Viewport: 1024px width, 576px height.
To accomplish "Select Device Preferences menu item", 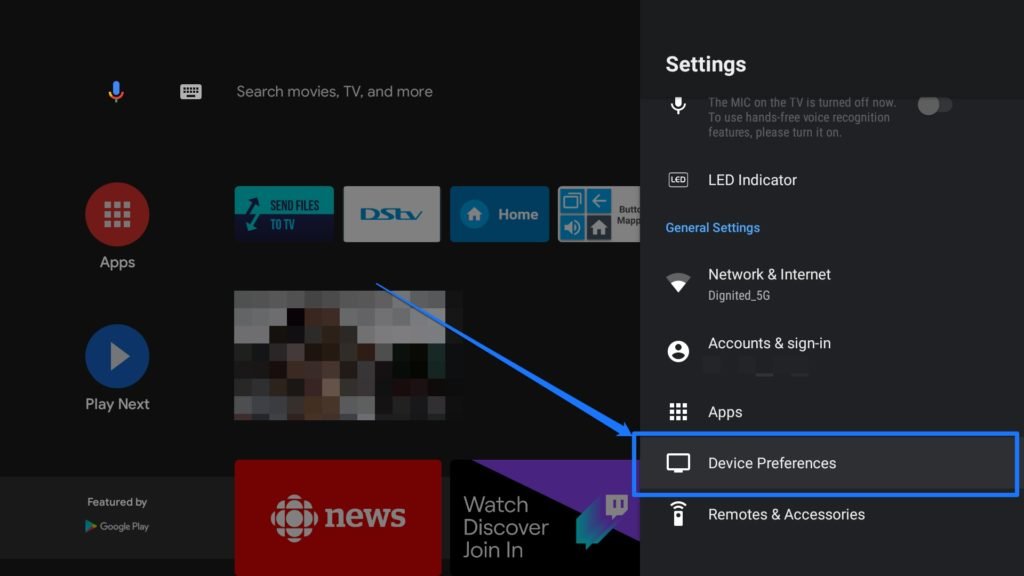I will point(771,463).
